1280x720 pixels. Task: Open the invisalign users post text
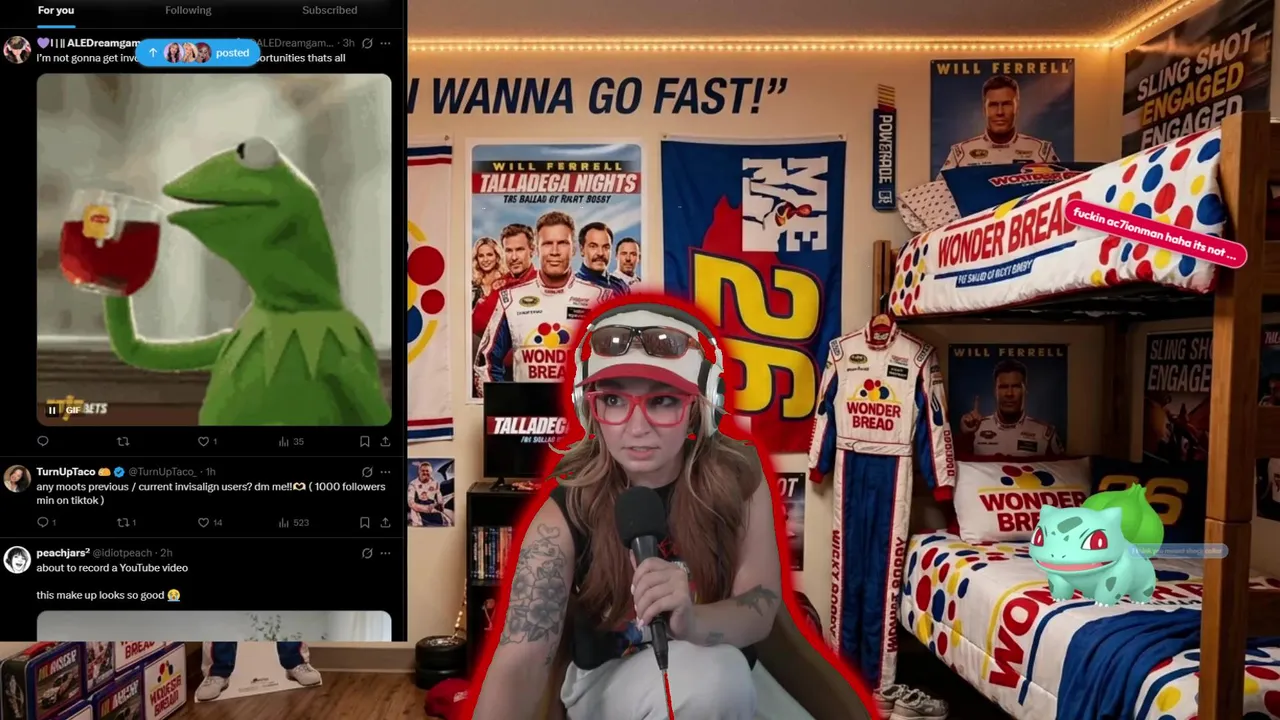tap(211, 493)
